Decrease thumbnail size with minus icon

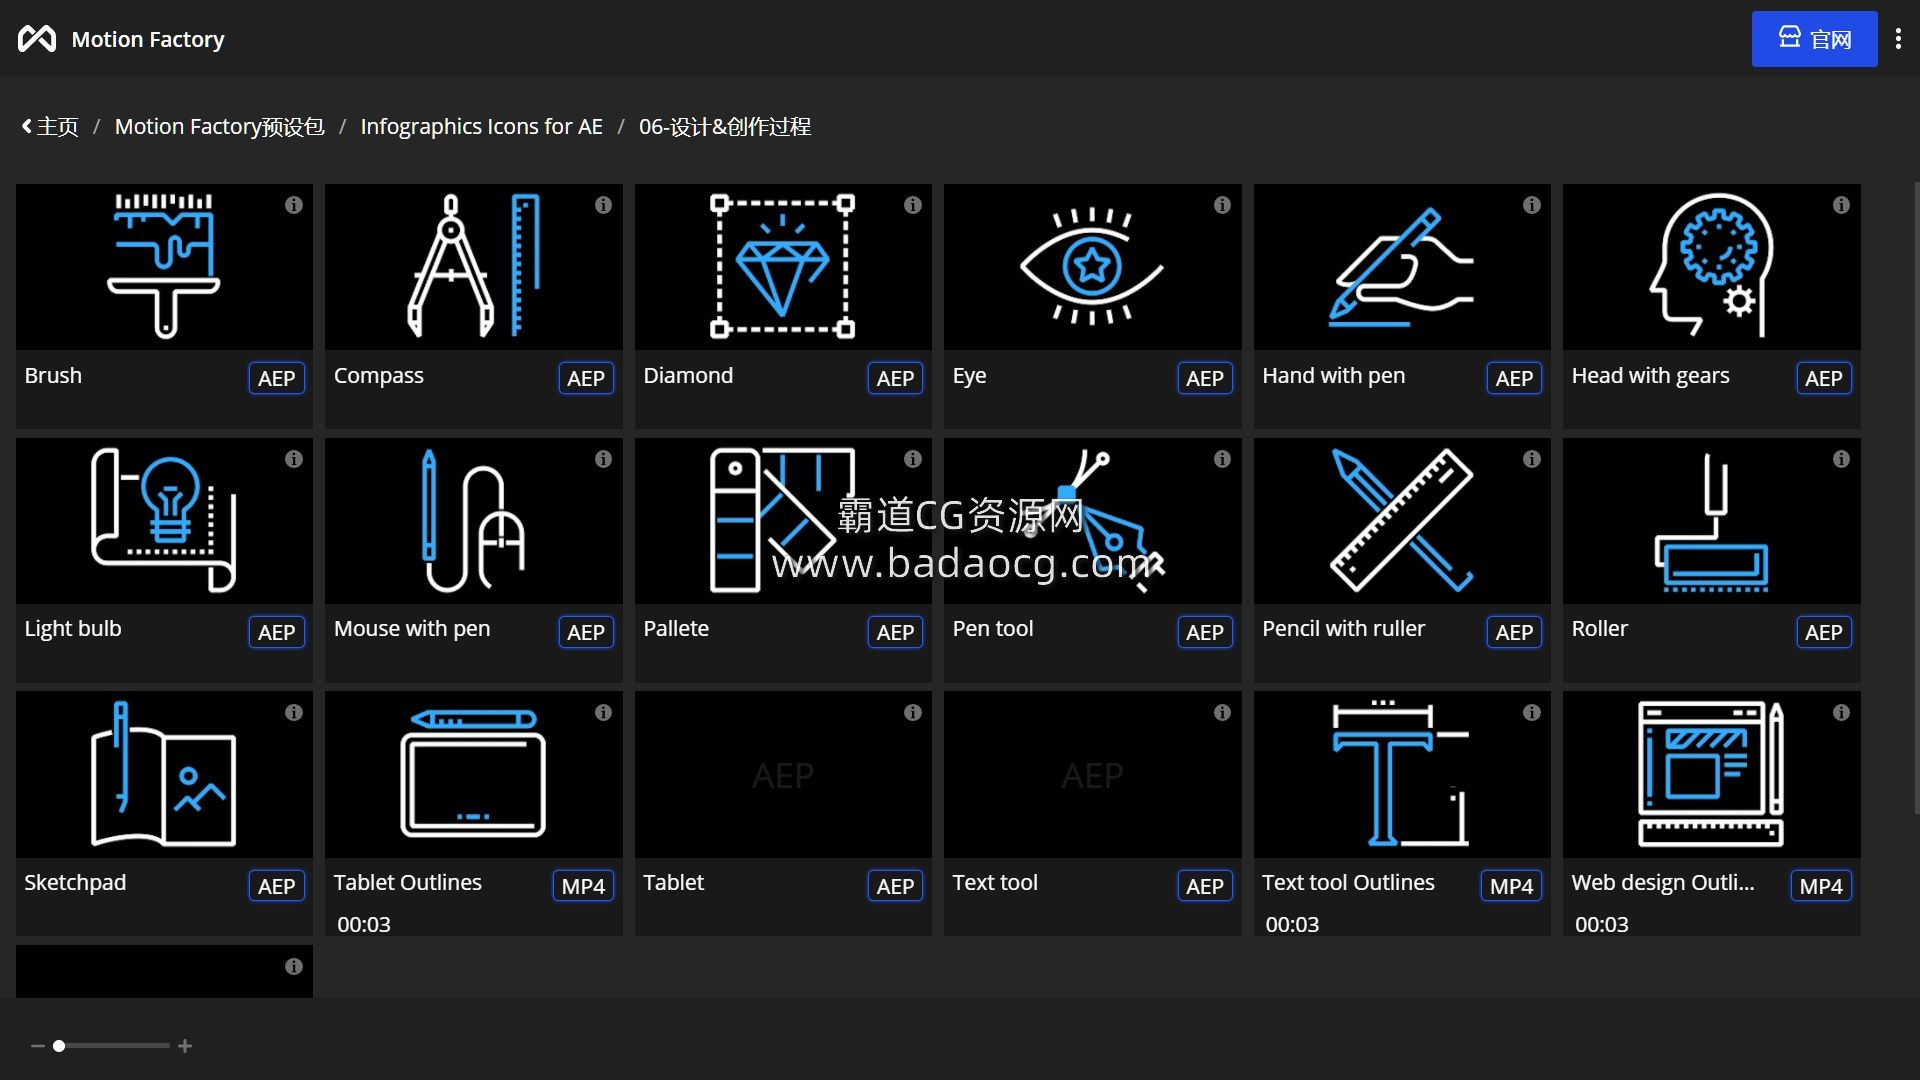38,1046
